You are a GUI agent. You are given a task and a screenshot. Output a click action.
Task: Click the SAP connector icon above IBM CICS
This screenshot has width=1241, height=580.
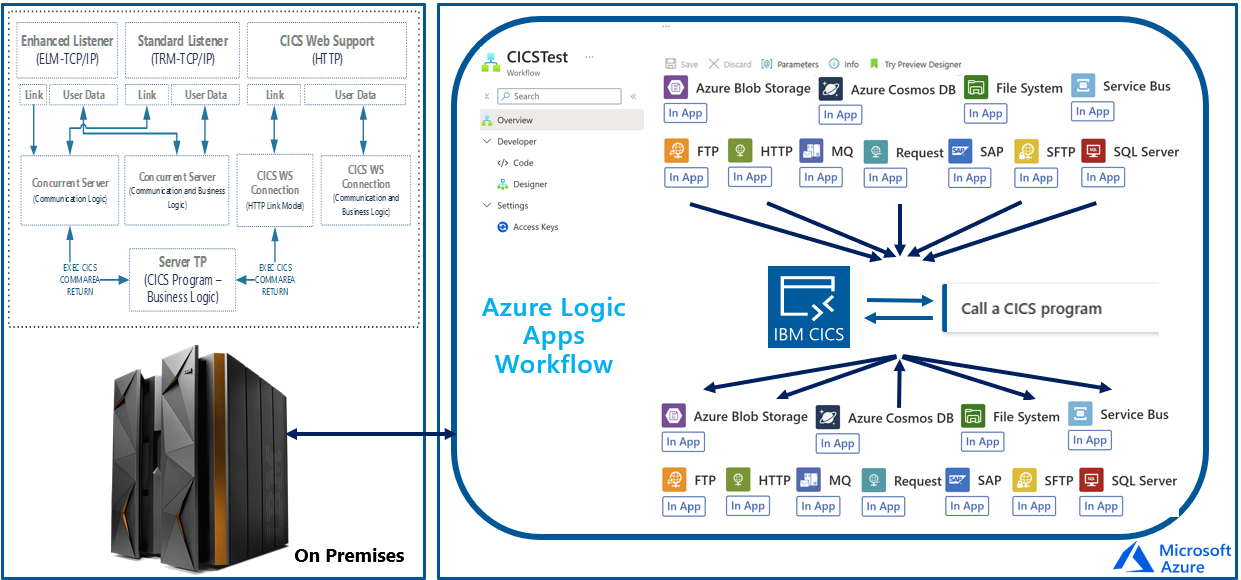click(960, 151)
